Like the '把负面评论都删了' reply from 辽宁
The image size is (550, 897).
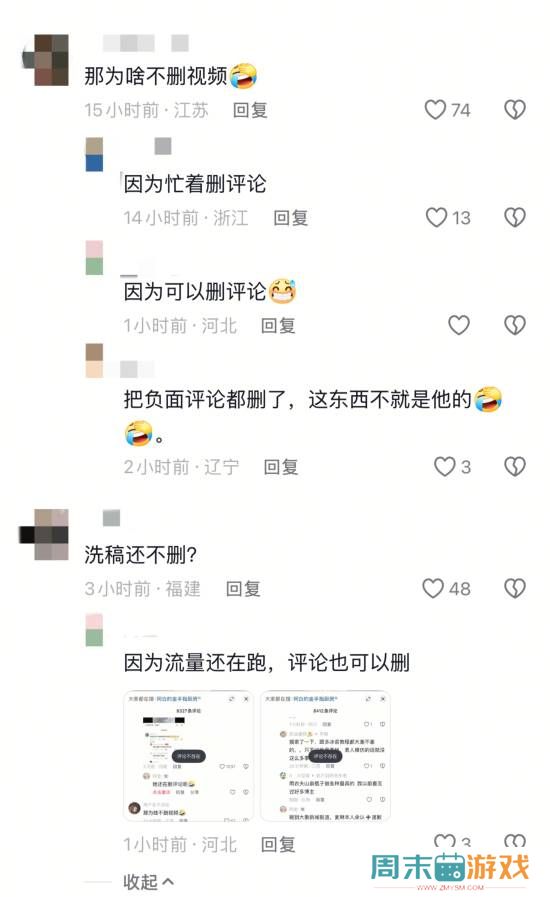(x=445, y=467)
